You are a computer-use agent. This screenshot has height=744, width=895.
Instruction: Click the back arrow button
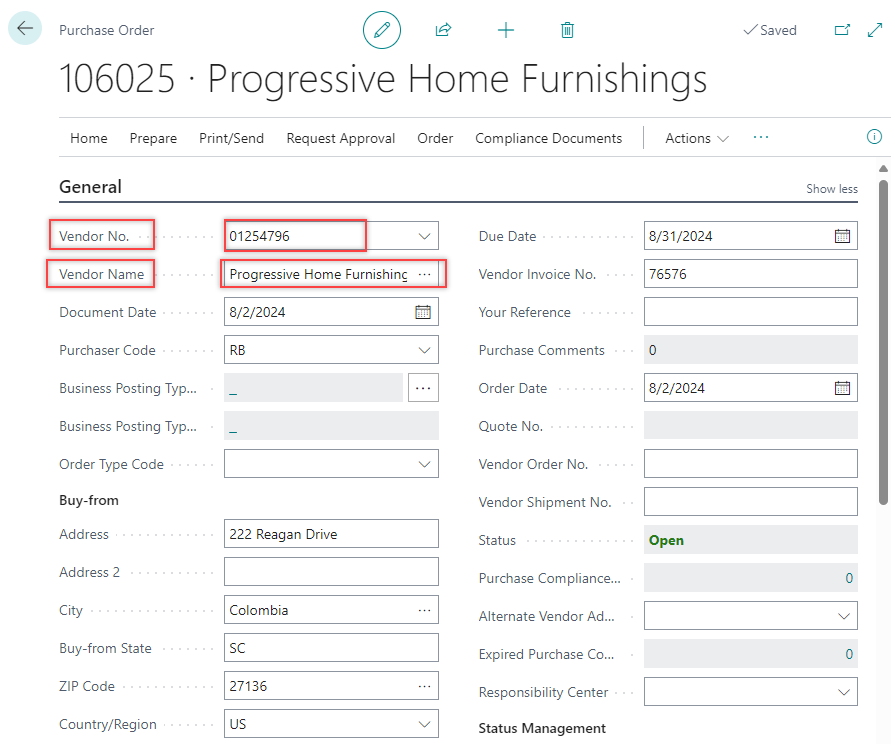(25, 29)
